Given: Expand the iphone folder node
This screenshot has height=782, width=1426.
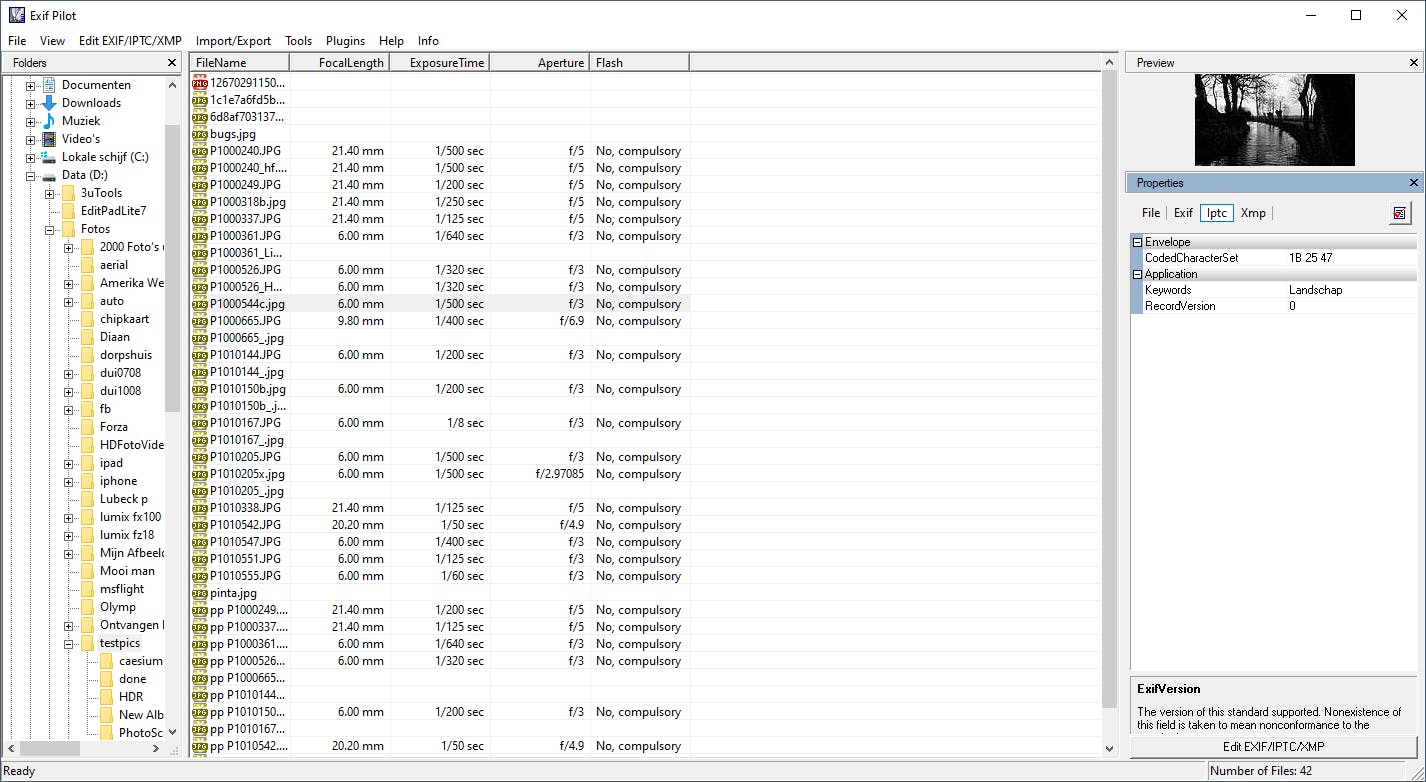Looking at the screenshot, I should pyautogui.click(x=68, y=481).
